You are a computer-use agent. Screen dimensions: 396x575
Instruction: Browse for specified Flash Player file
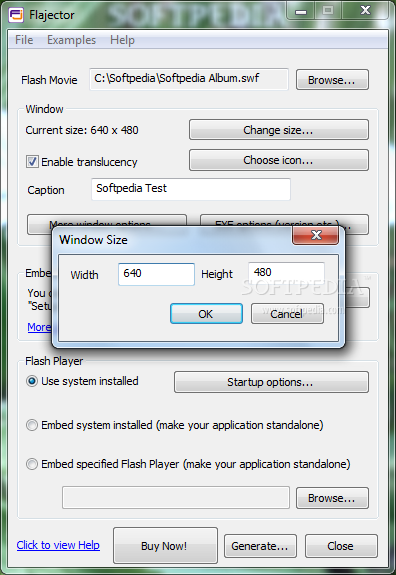pos(332,498)
